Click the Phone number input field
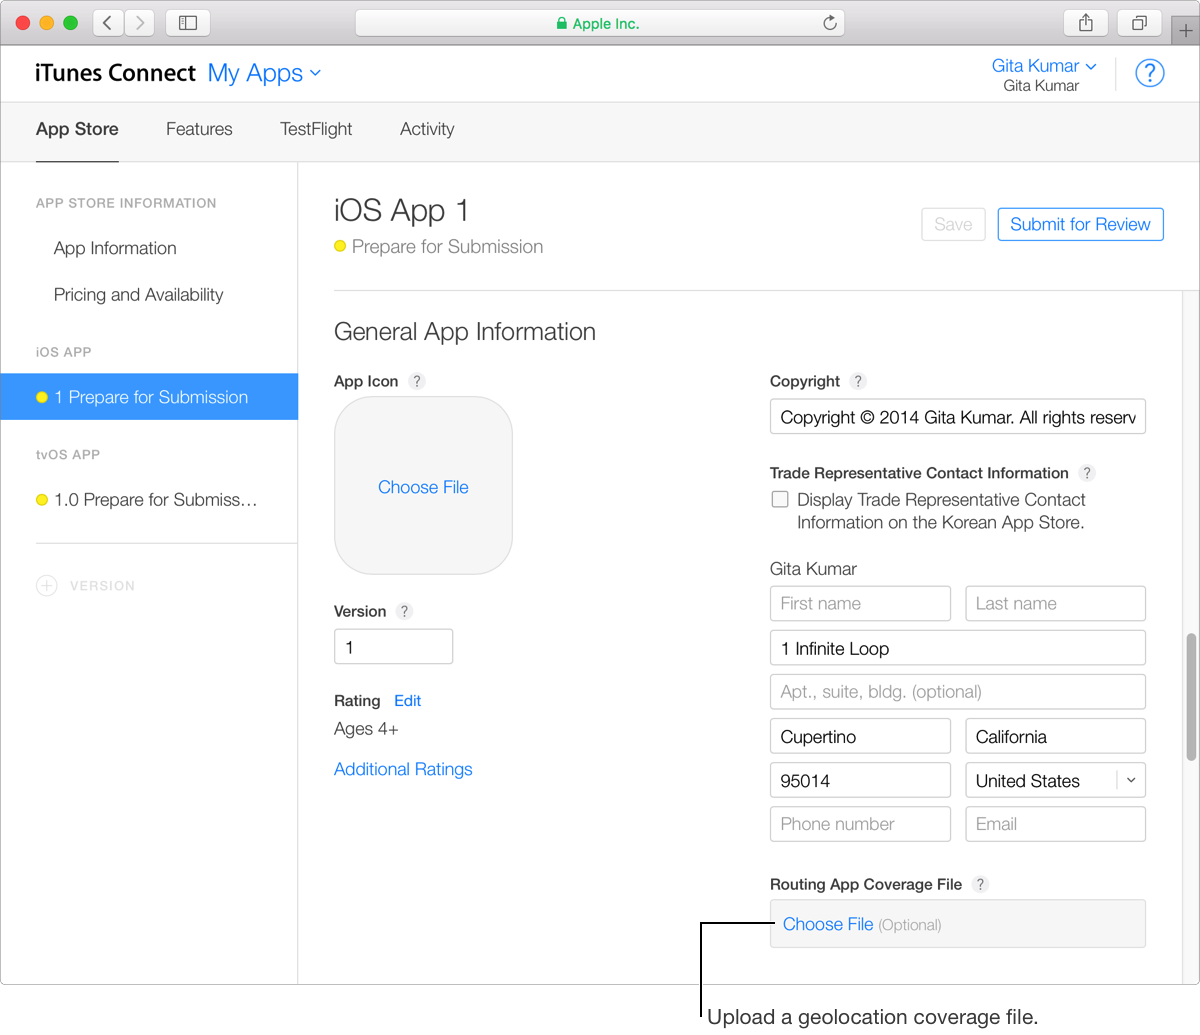Image resolution: width=1200 pixels, height=1035 pixels. tap(860, 824)
